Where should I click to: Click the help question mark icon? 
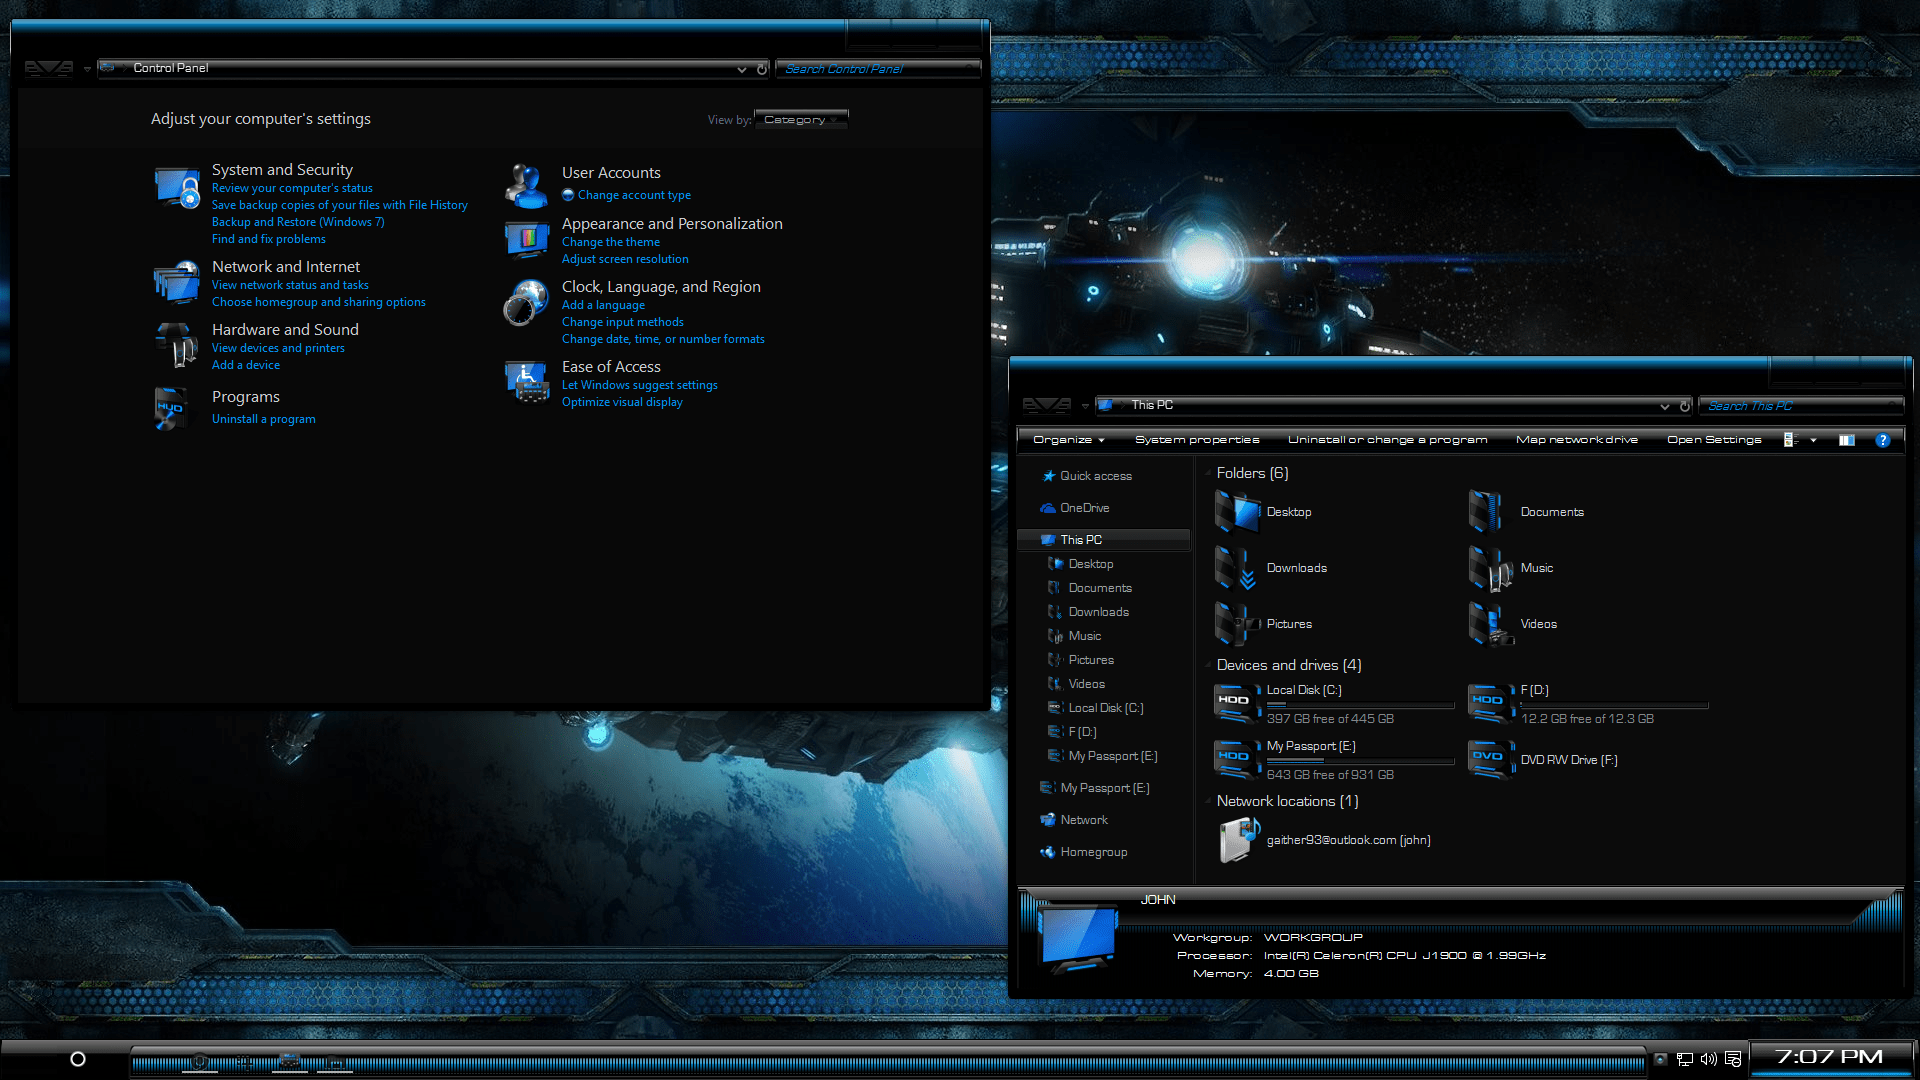click(x=1882, y=440)
